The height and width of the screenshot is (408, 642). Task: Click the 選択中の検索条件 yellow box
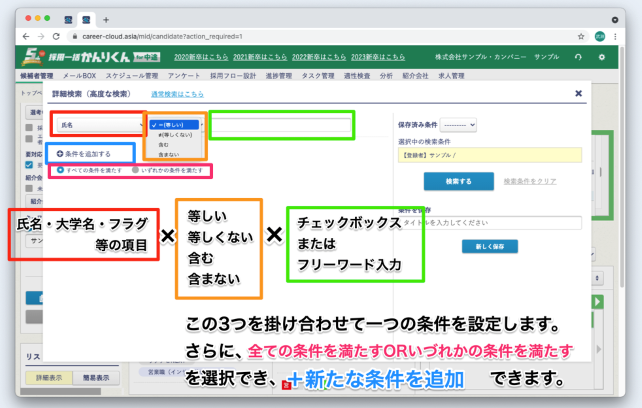tap(490, 155)
